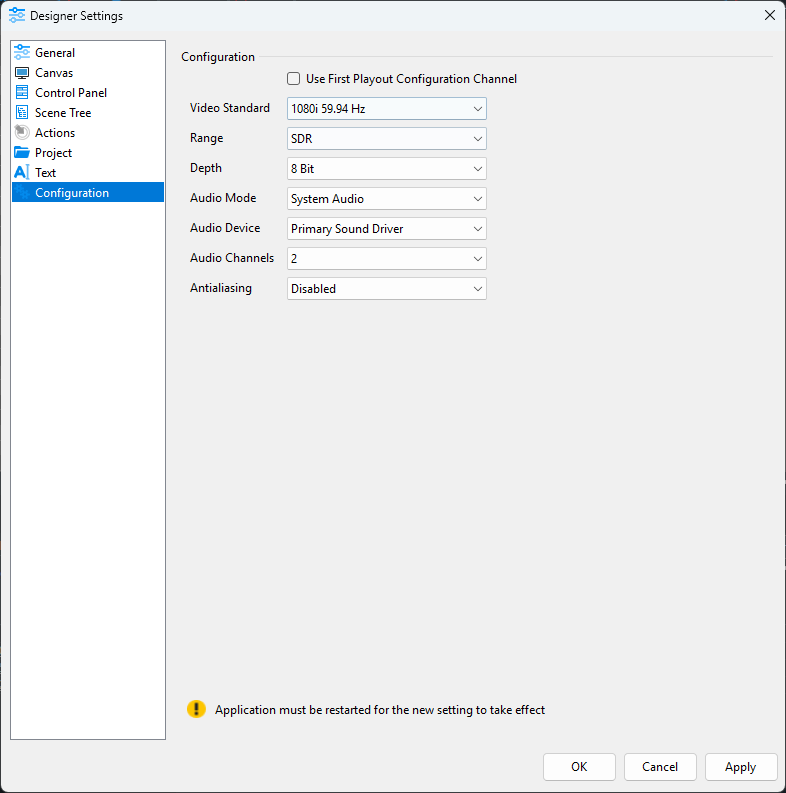
Task: Click the Canvas monitor icon
Action: [22, 73]
